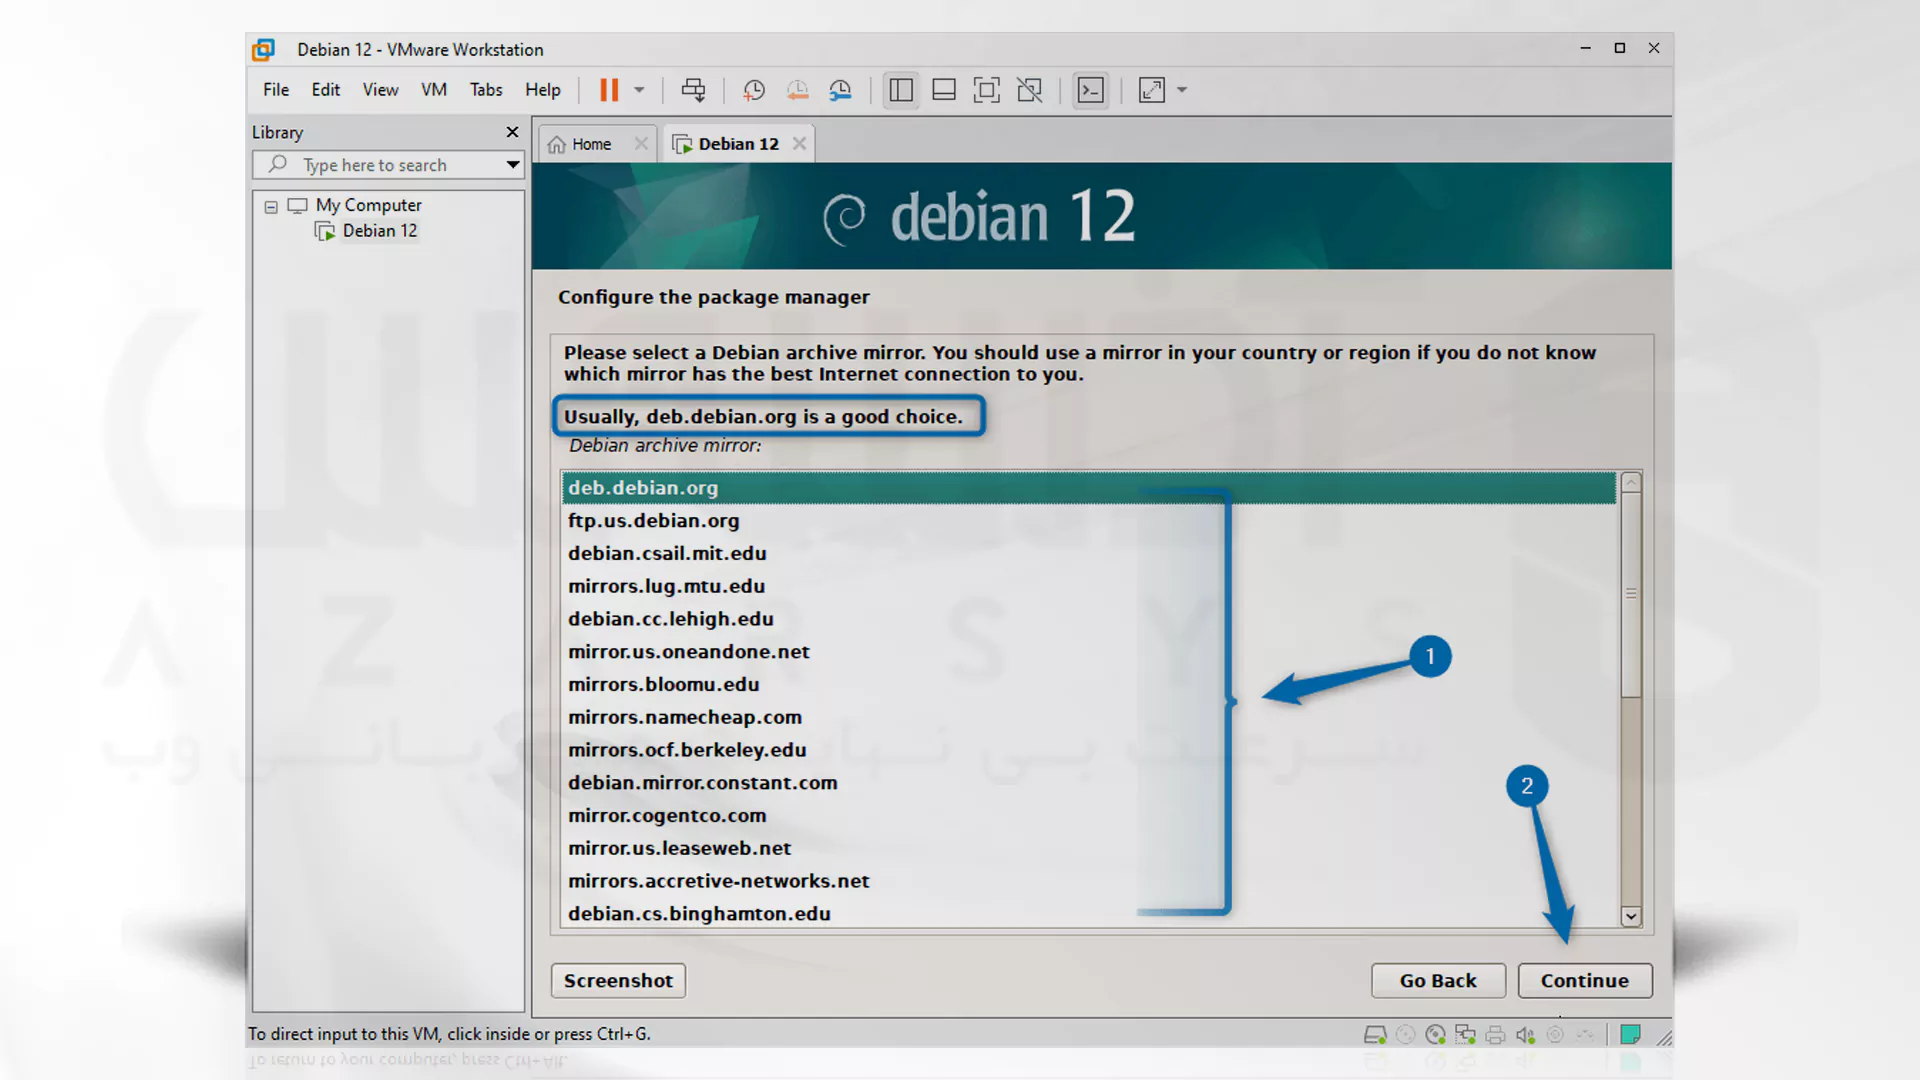Close the Debian 12 tab
Screen dimensions: 1920x1080
tap(799, 144)
